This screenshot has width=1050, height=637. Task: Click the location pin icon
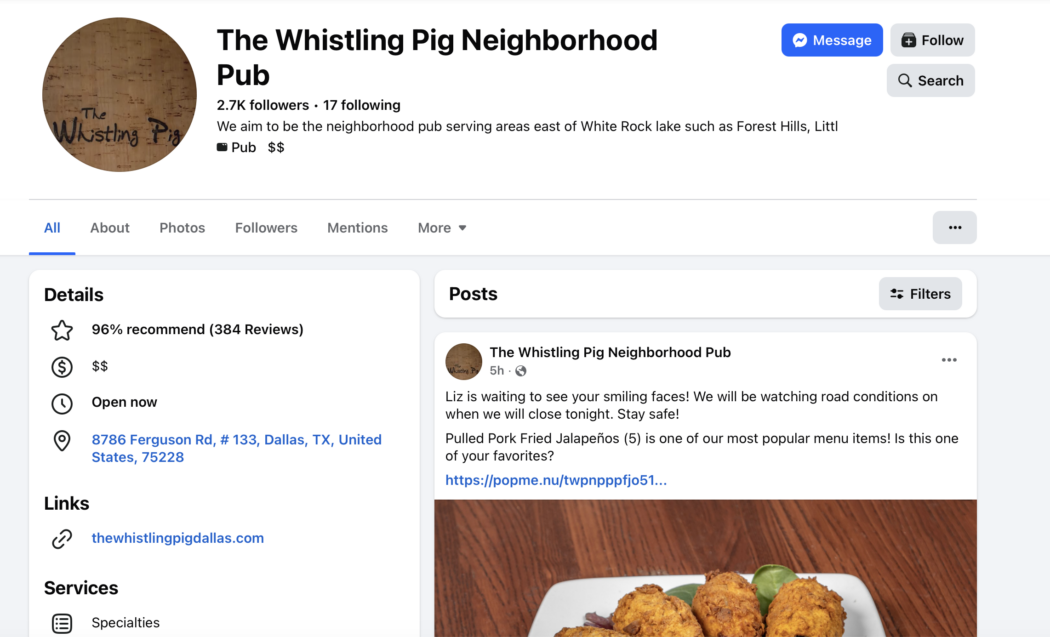pyautogui.click(x=62, y=441)
